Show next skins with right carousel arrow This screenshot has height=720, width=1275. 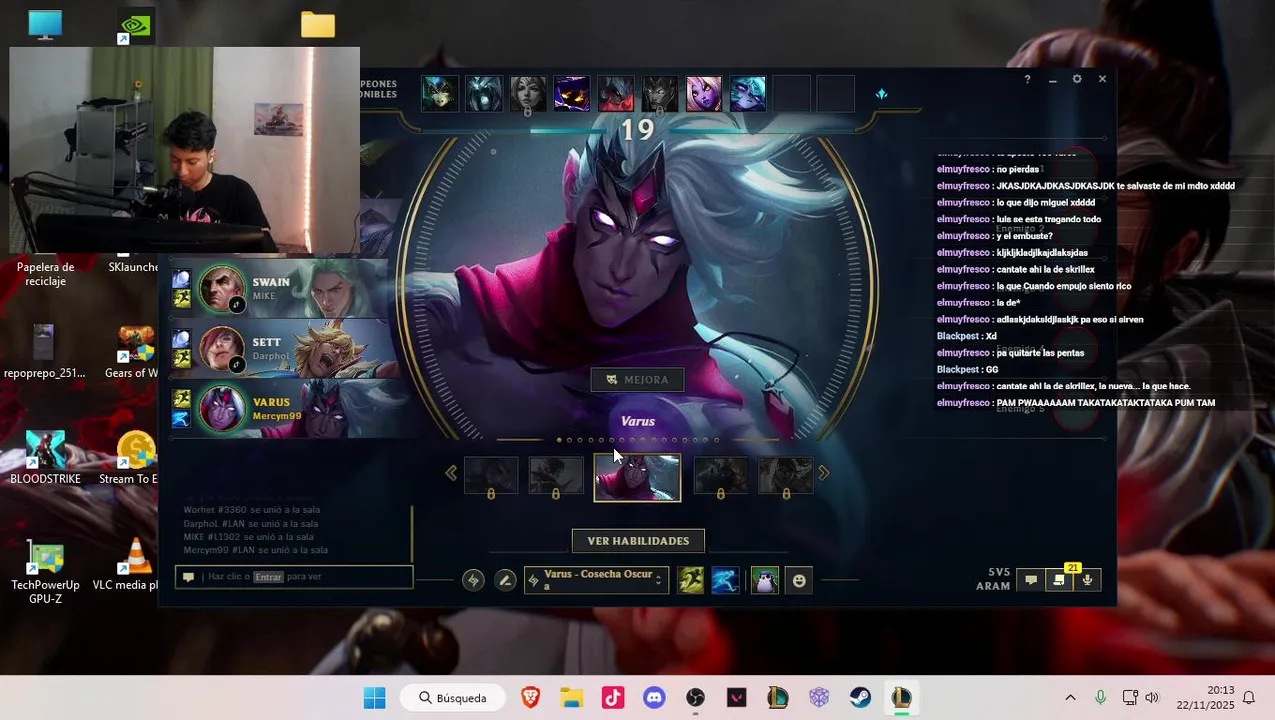pyautogui.click(x=824, y=473)
